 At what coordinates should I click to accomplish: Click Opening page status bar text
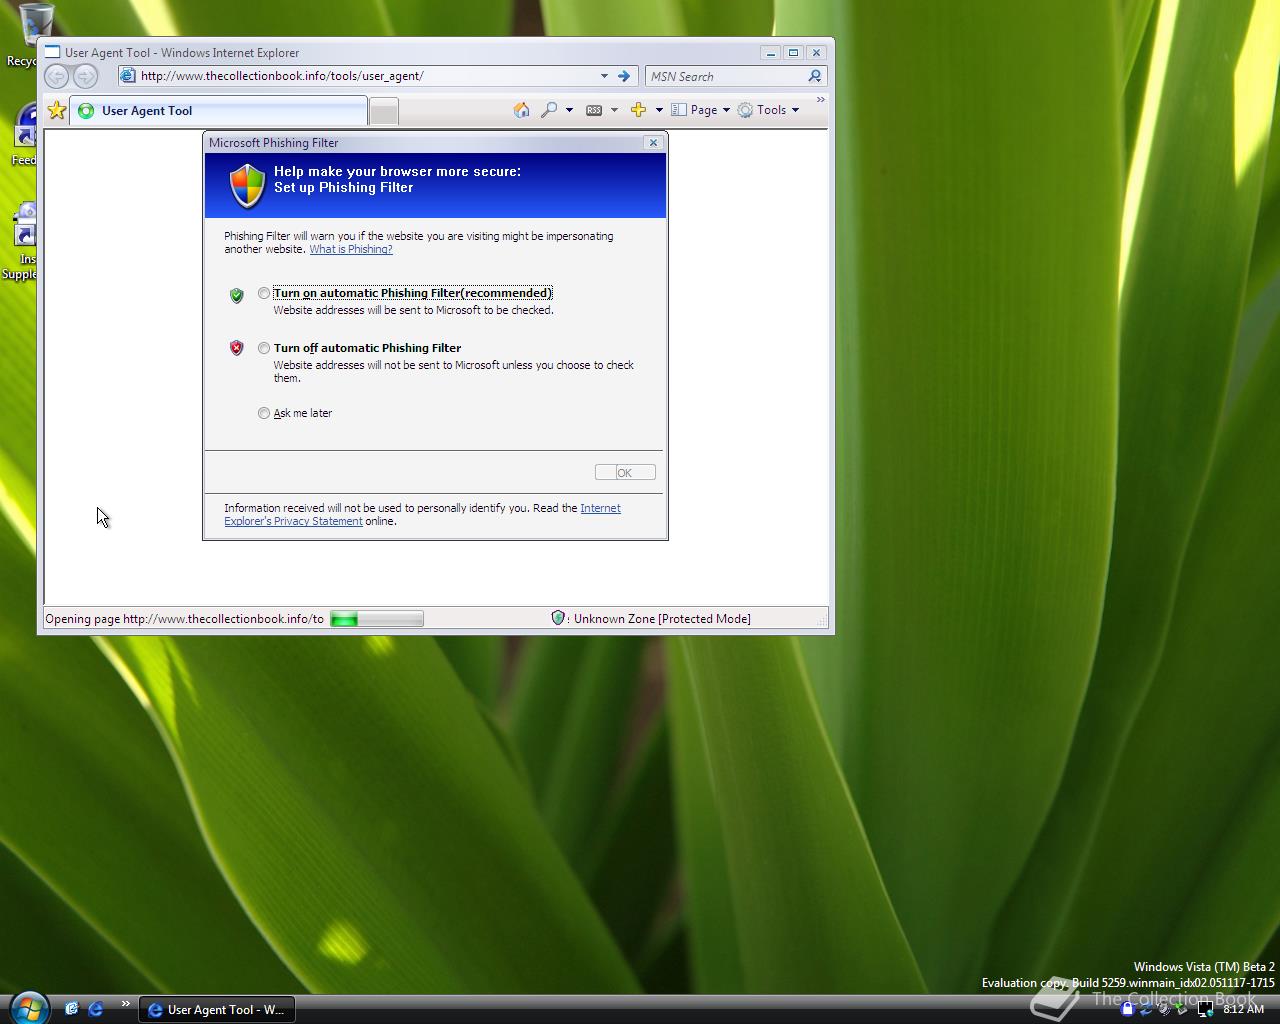185,619
